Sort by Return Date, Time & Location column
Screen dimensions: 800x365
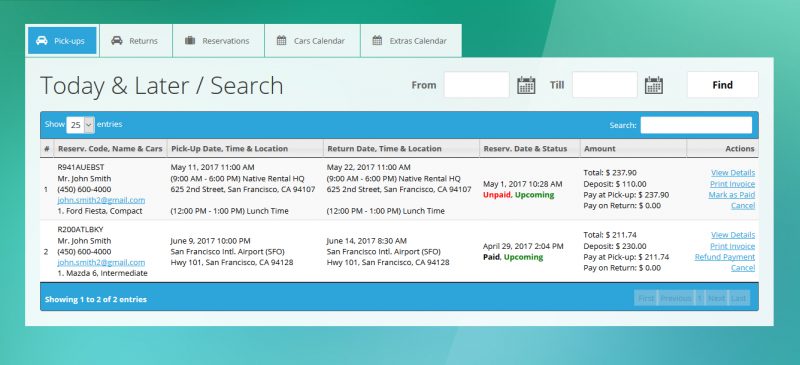[401, 149]
